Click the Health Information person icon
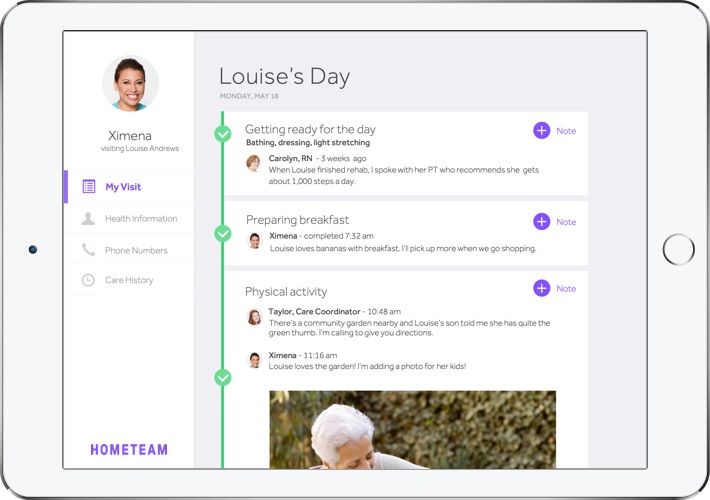This screenshot has width=710, height=500. point(89,219)
